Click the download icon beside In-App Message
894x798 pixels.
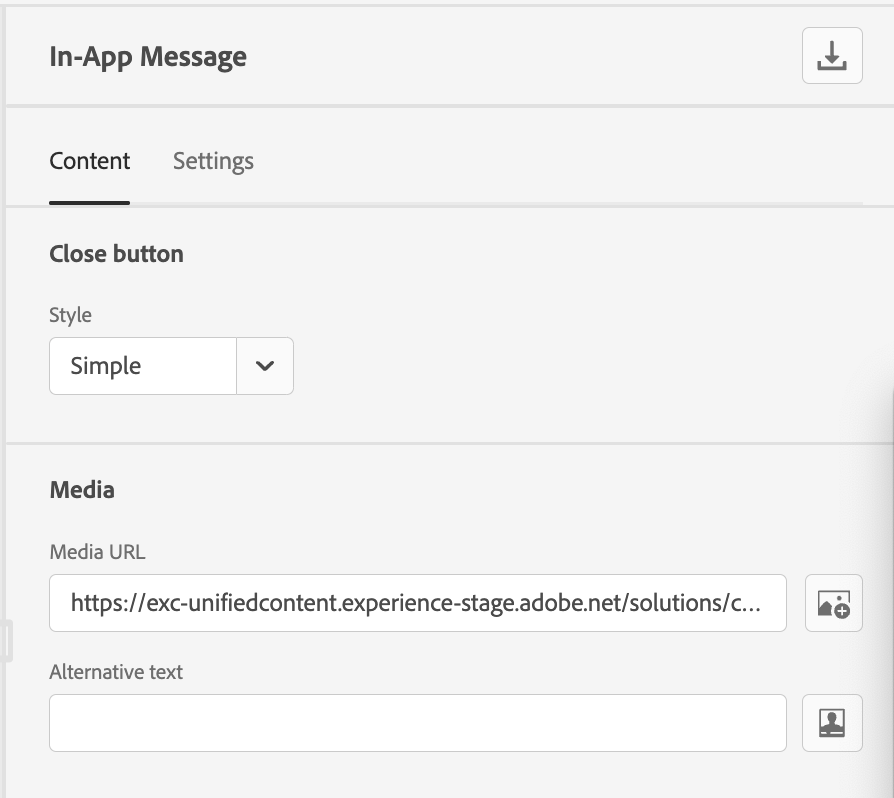(x=832, y=55)
